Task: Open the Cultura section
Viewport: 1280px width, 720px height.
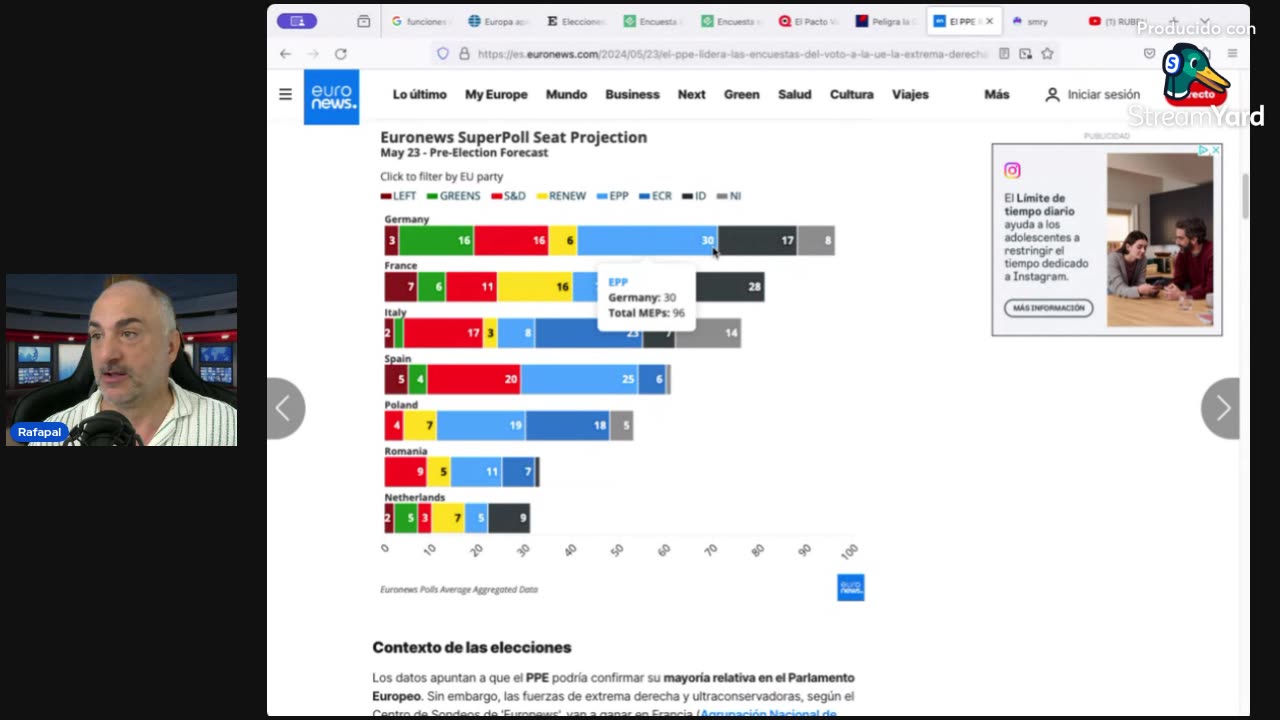Action: coord(851,94)
